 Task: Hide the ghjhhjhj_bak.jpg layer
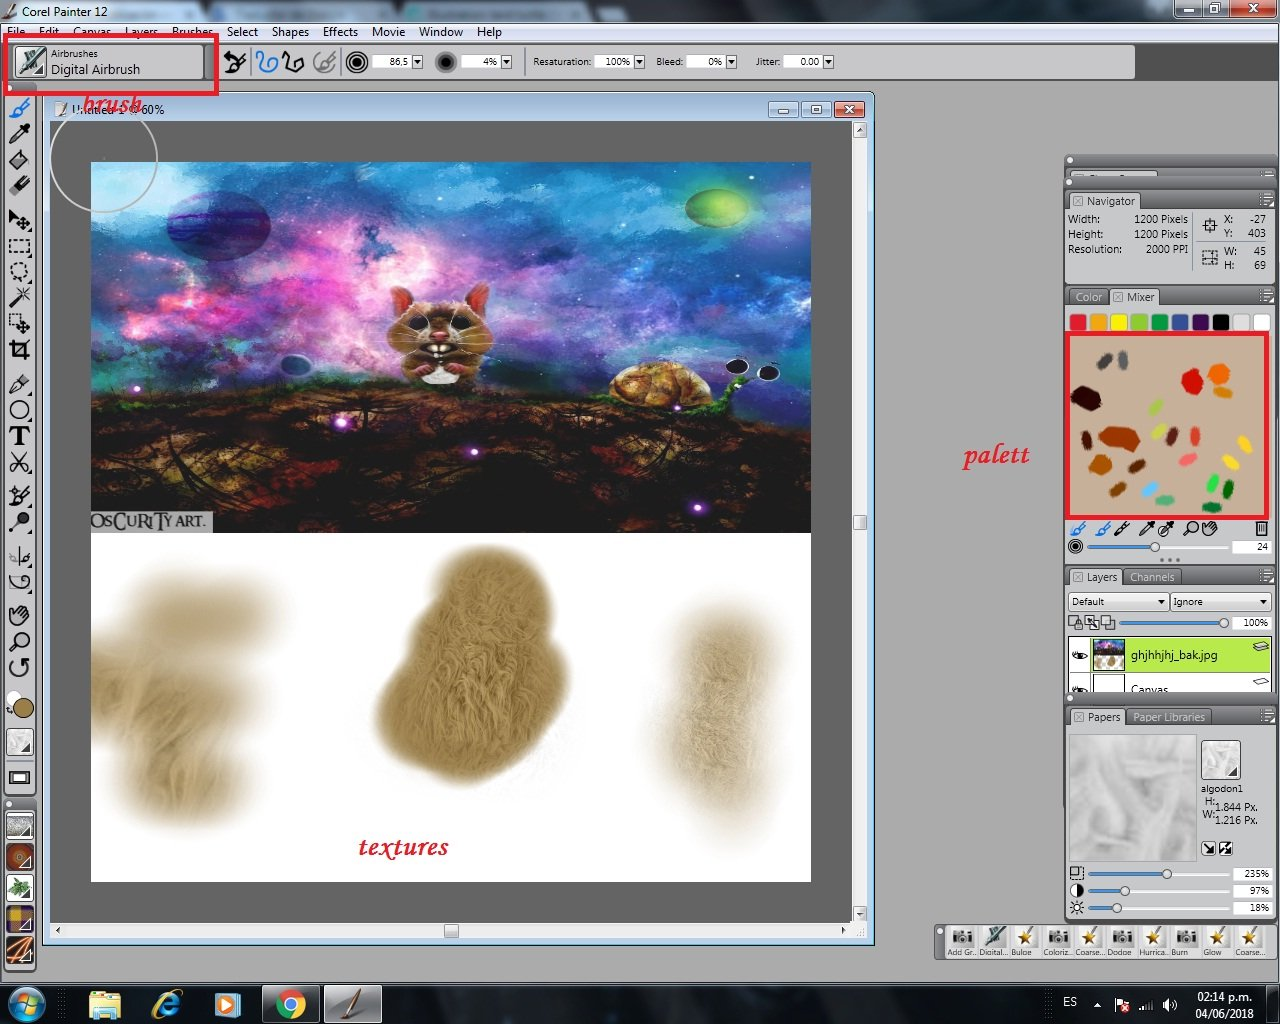(1079, 656)
